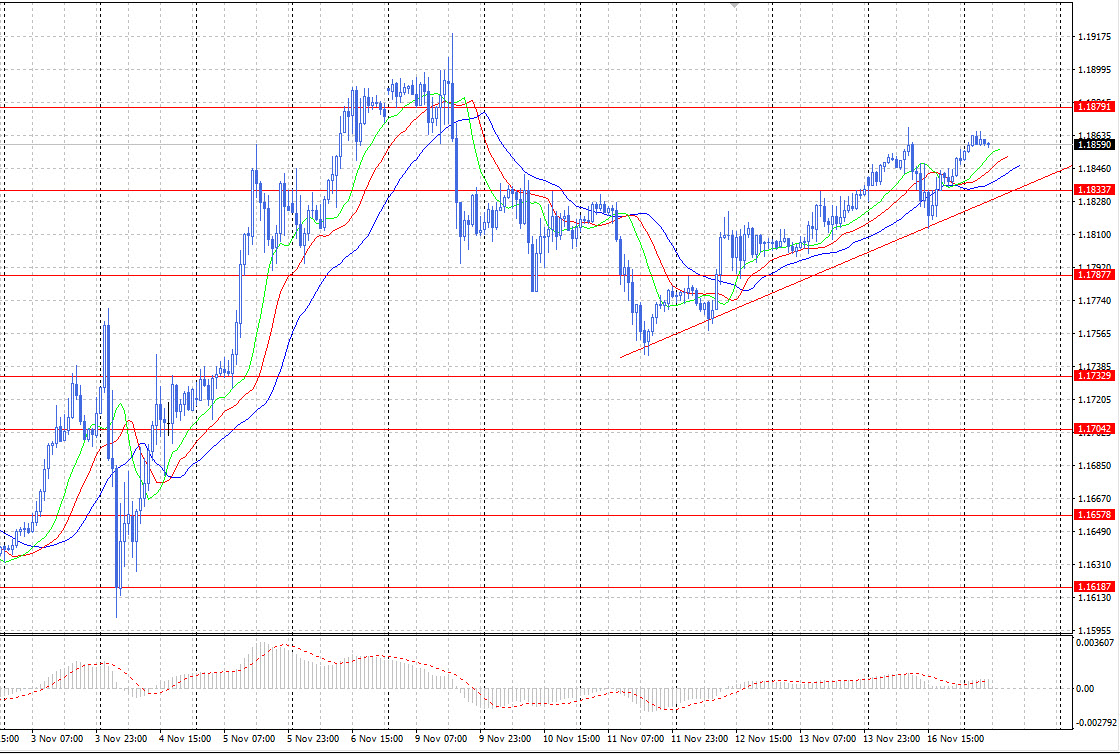1120x754 pixels.
Task: Click the time label 4 Nov 15:00
Action: coord(185,738)
